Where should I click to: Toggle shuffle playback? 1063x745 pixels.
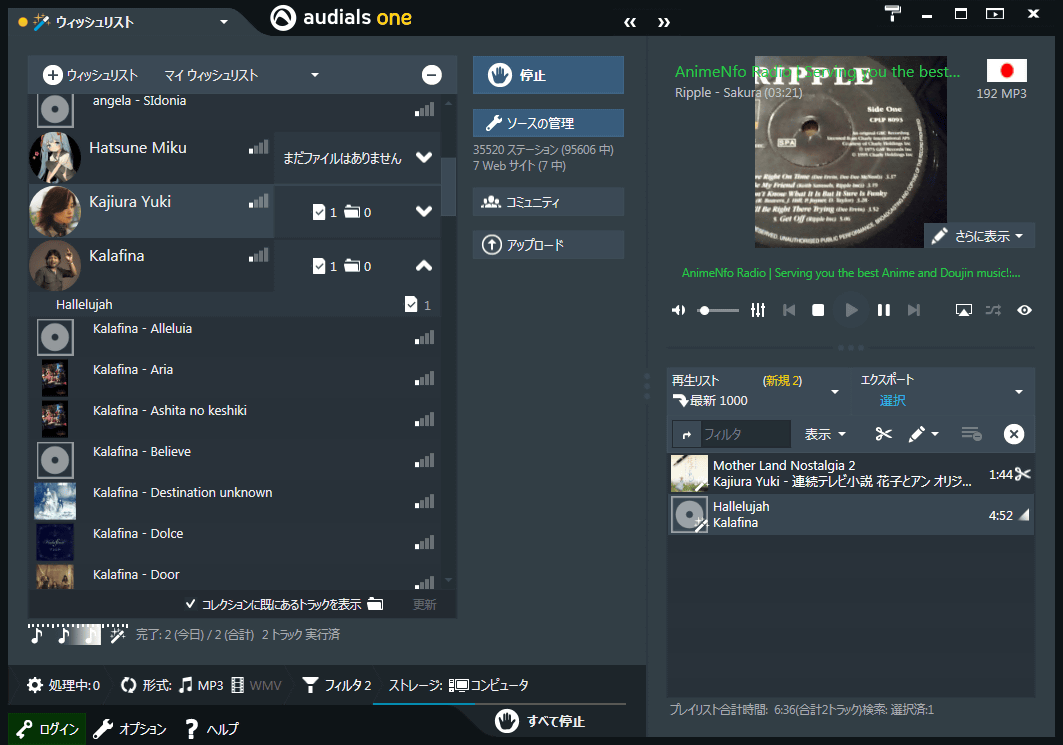tap(993, 310)
